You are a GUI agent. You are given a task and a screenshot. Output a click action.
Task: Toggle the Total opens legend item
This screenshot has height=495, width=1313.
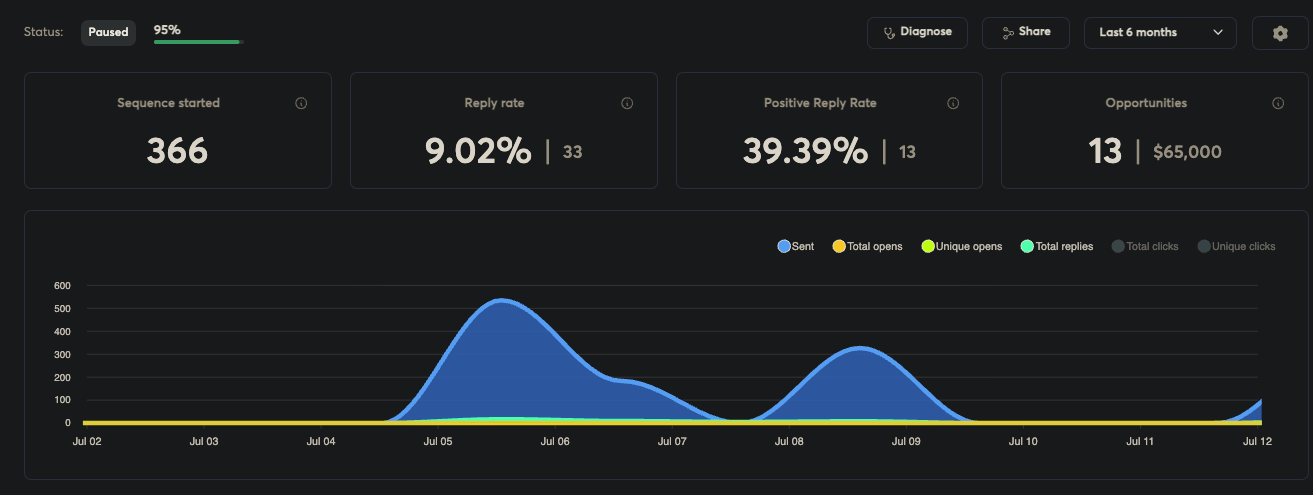[867, 246]
